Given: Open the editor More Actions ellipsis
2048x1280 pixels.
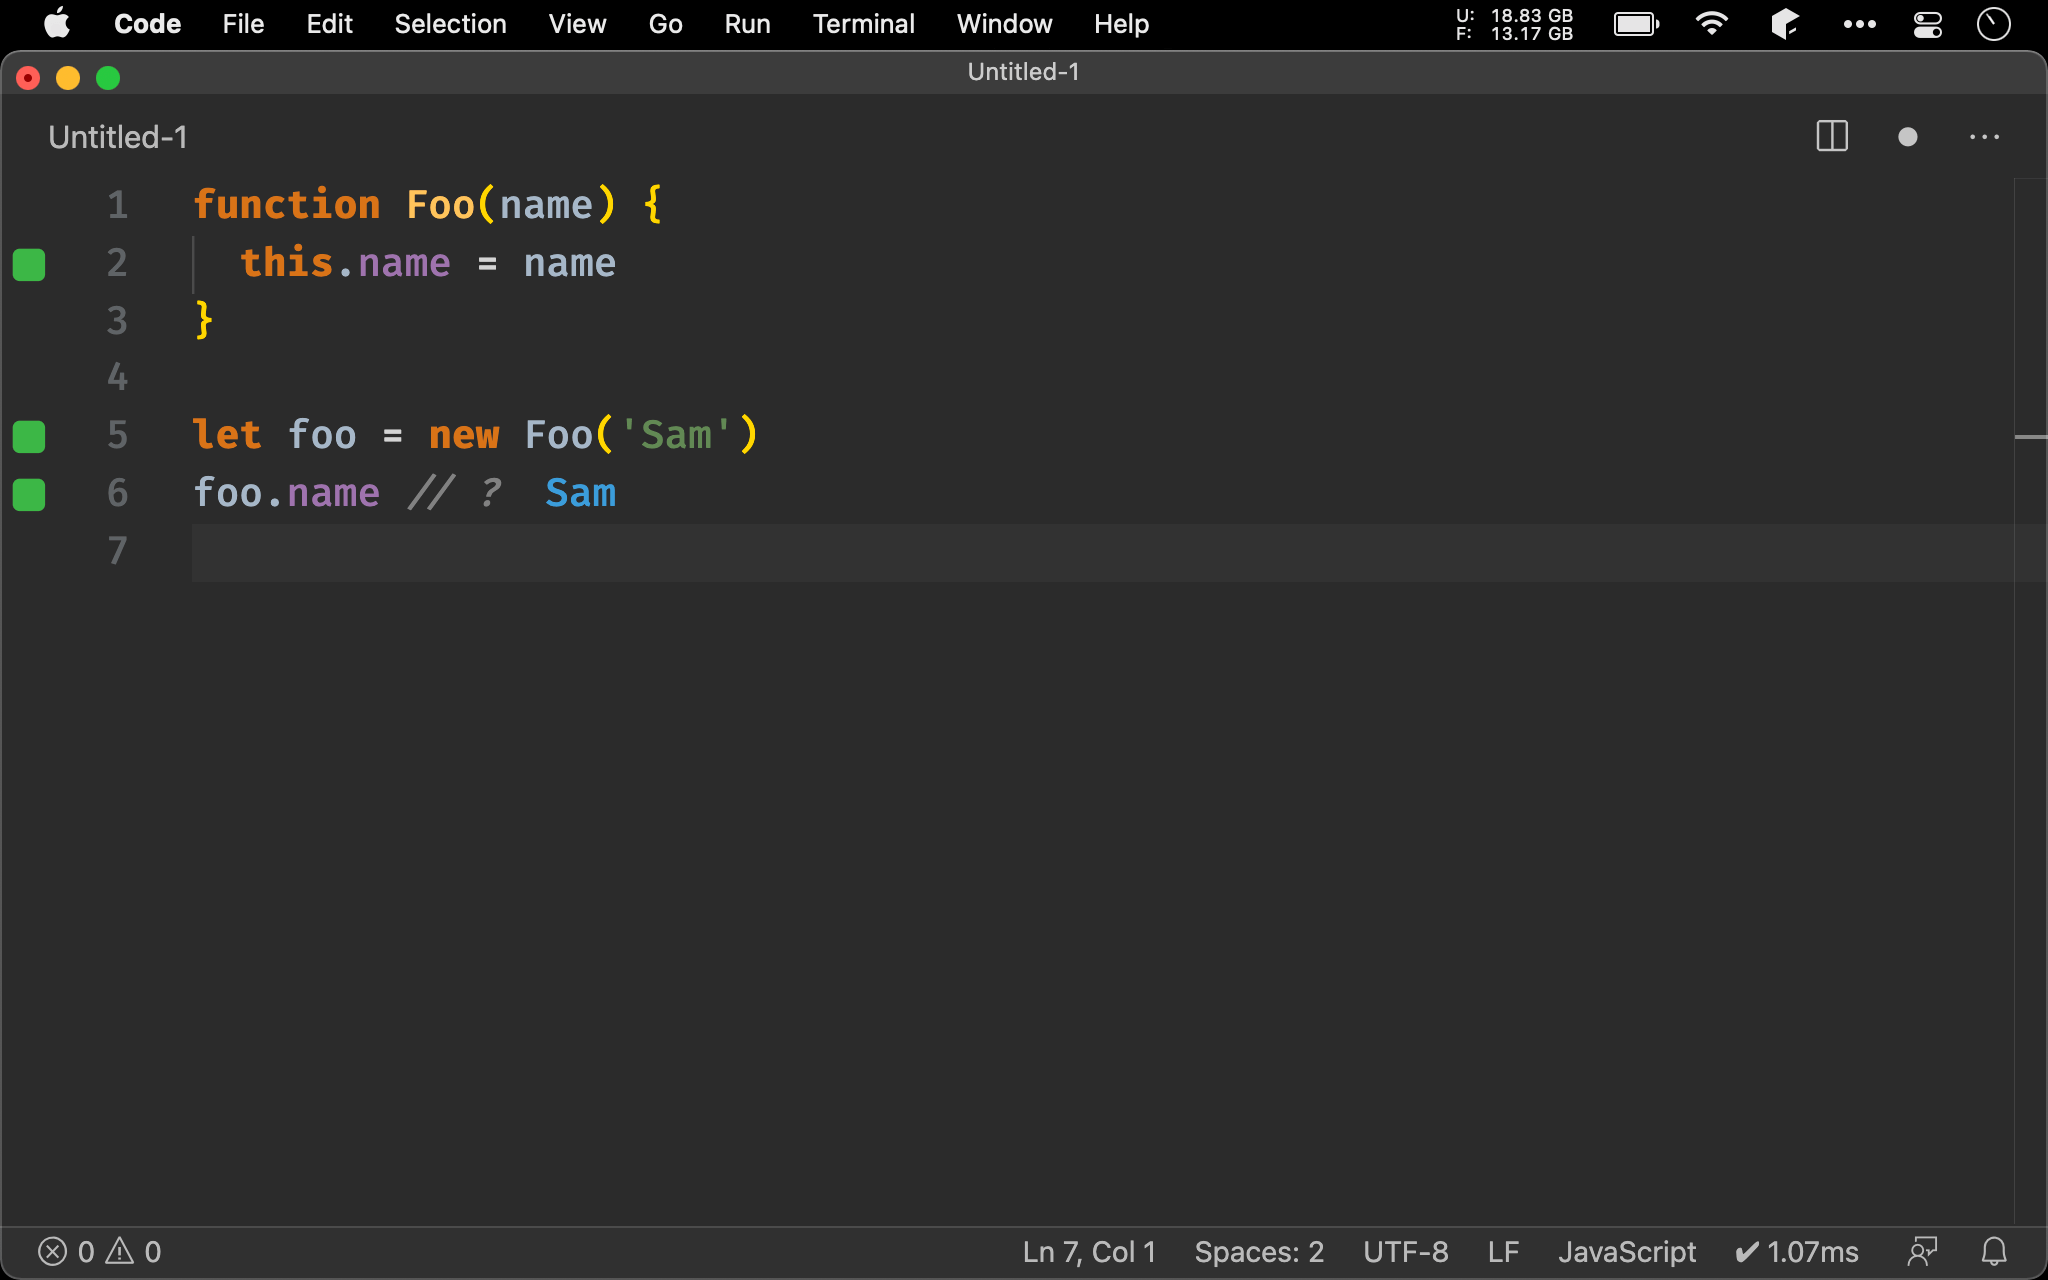Looking at the screenshot, I should [x=1984, y=137].
